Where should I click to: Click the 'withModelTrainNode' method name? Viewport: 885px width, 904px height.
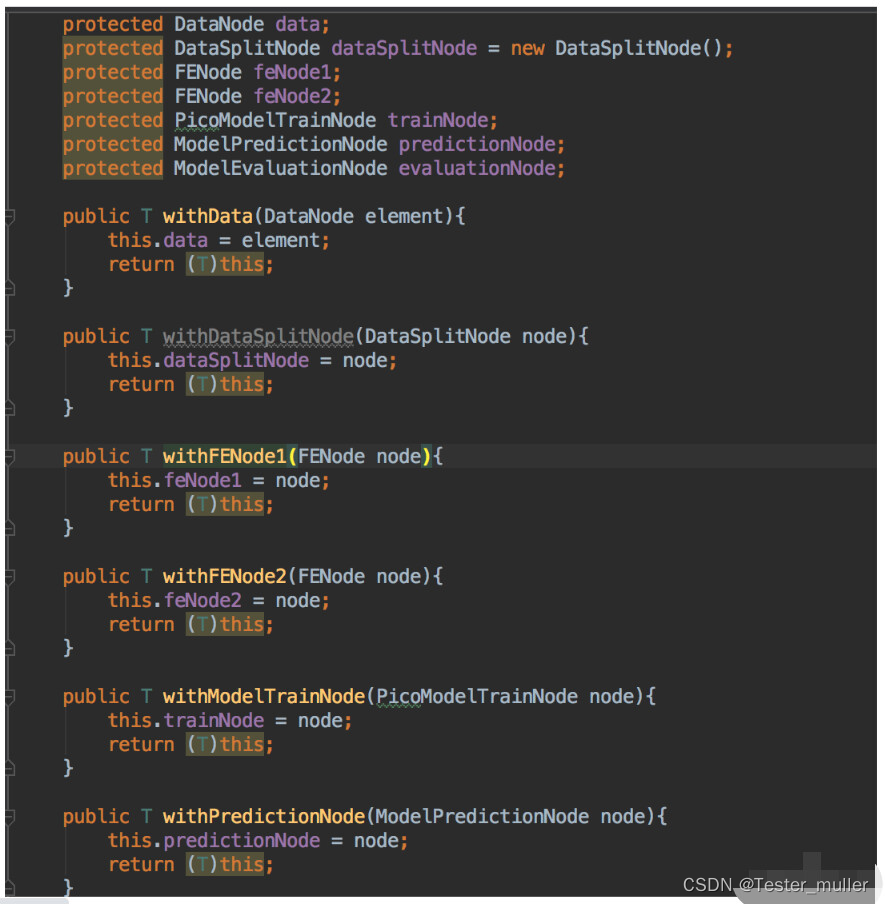264,696
